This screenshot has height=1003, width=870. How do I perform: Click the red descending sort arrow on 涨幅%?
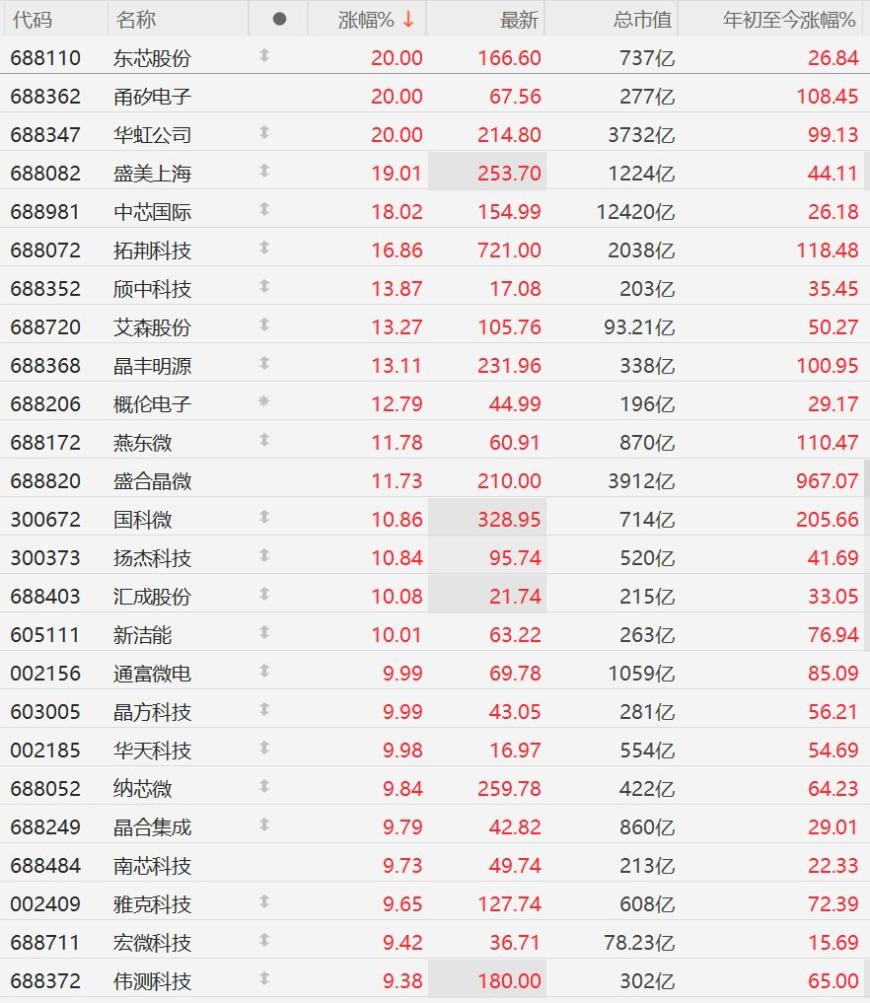pos(409,19)
